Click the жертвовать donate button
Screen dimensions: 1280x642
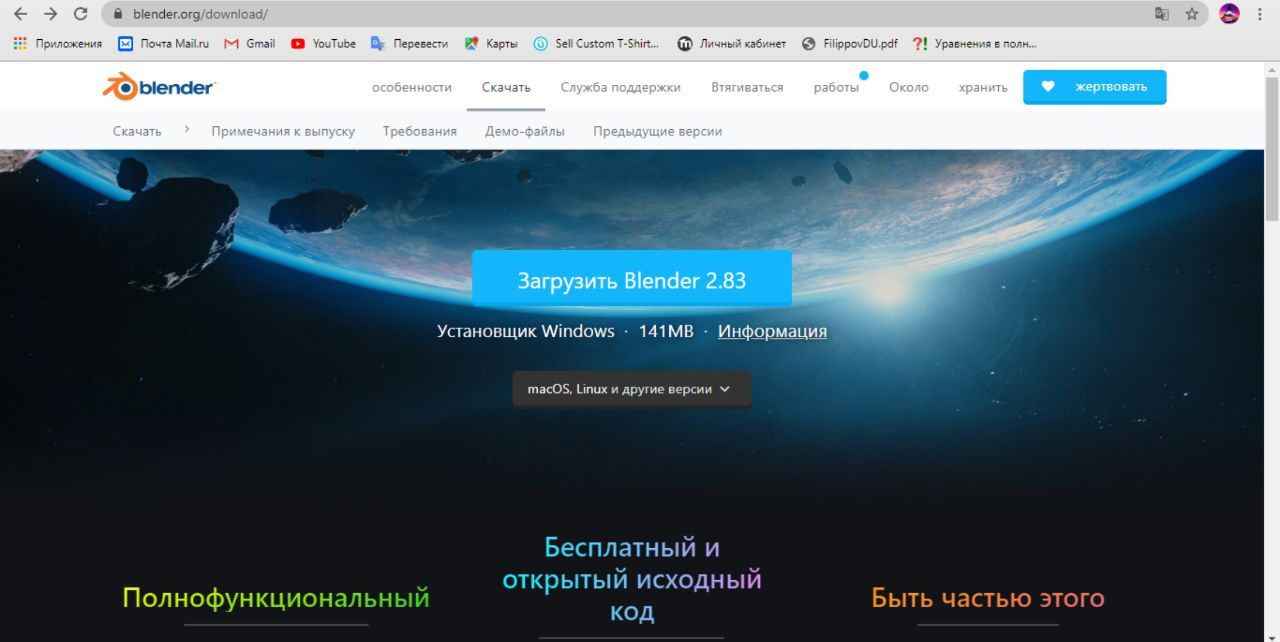pyautogui.click(x=1094, y=87)
